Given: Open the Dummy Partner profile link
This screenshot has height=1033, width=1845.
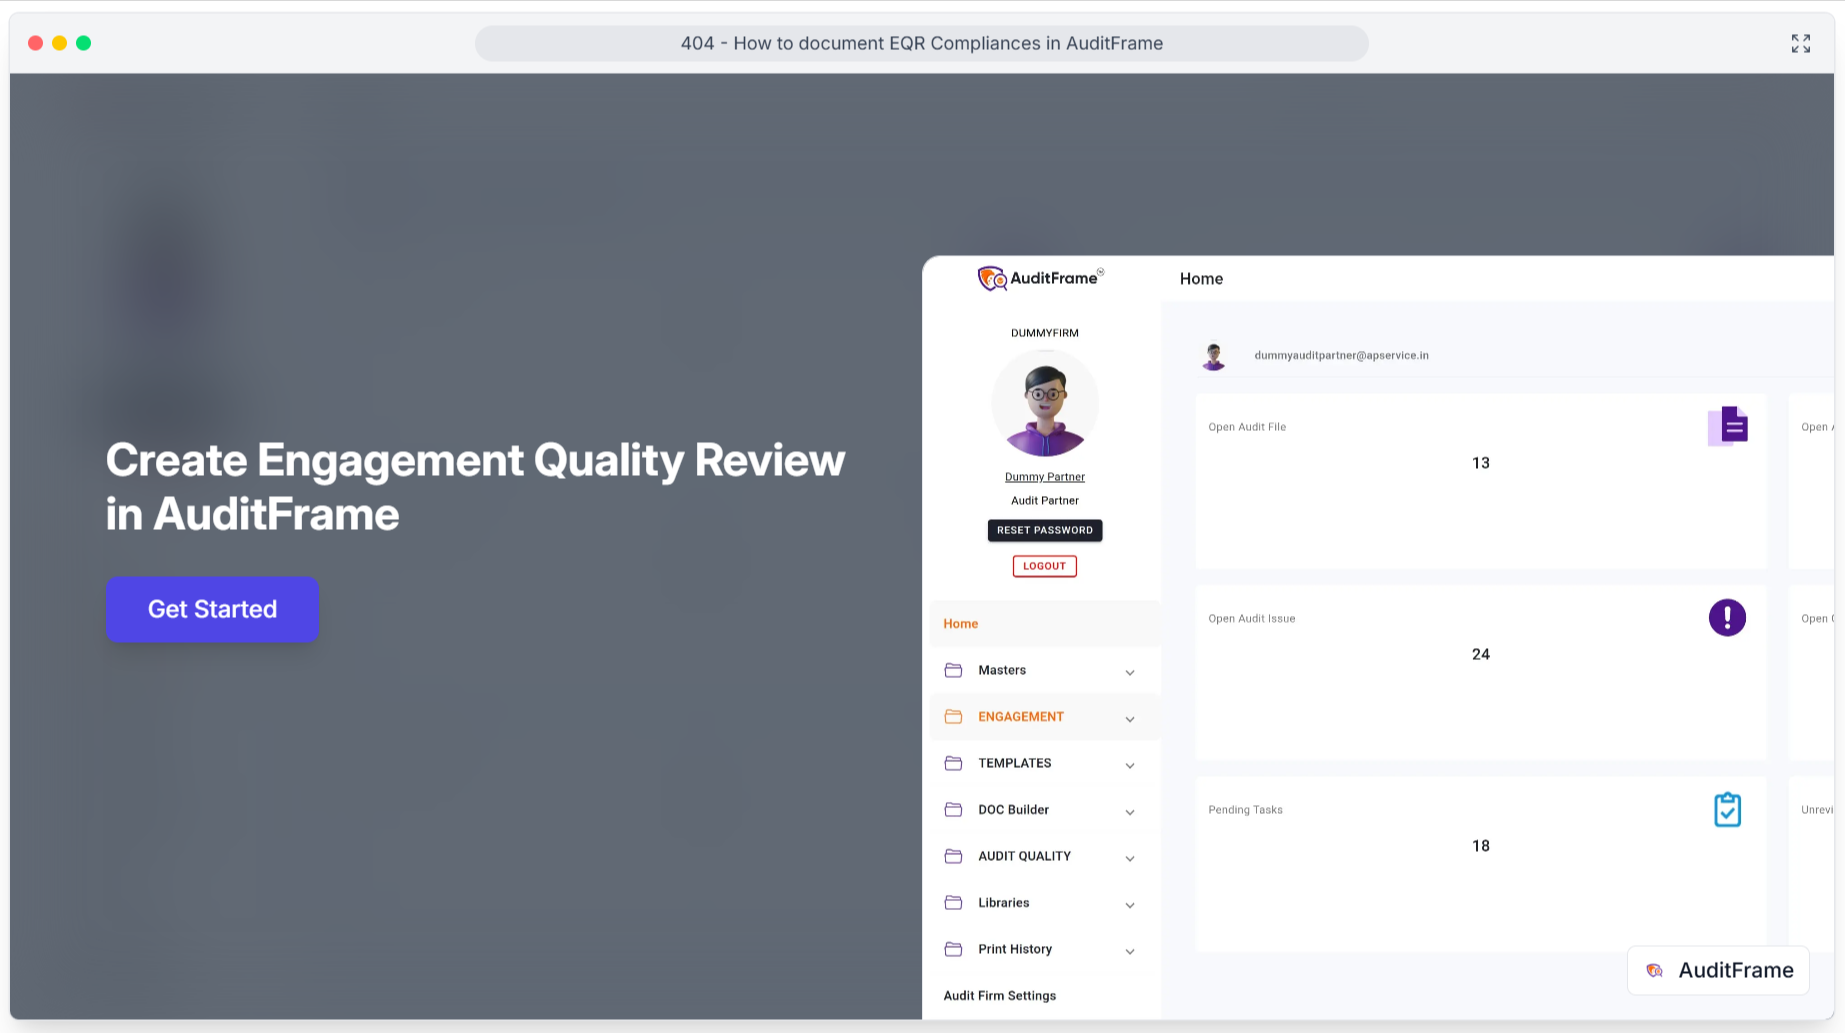Looking at the screenshot, I should [x=1044, y=476].
